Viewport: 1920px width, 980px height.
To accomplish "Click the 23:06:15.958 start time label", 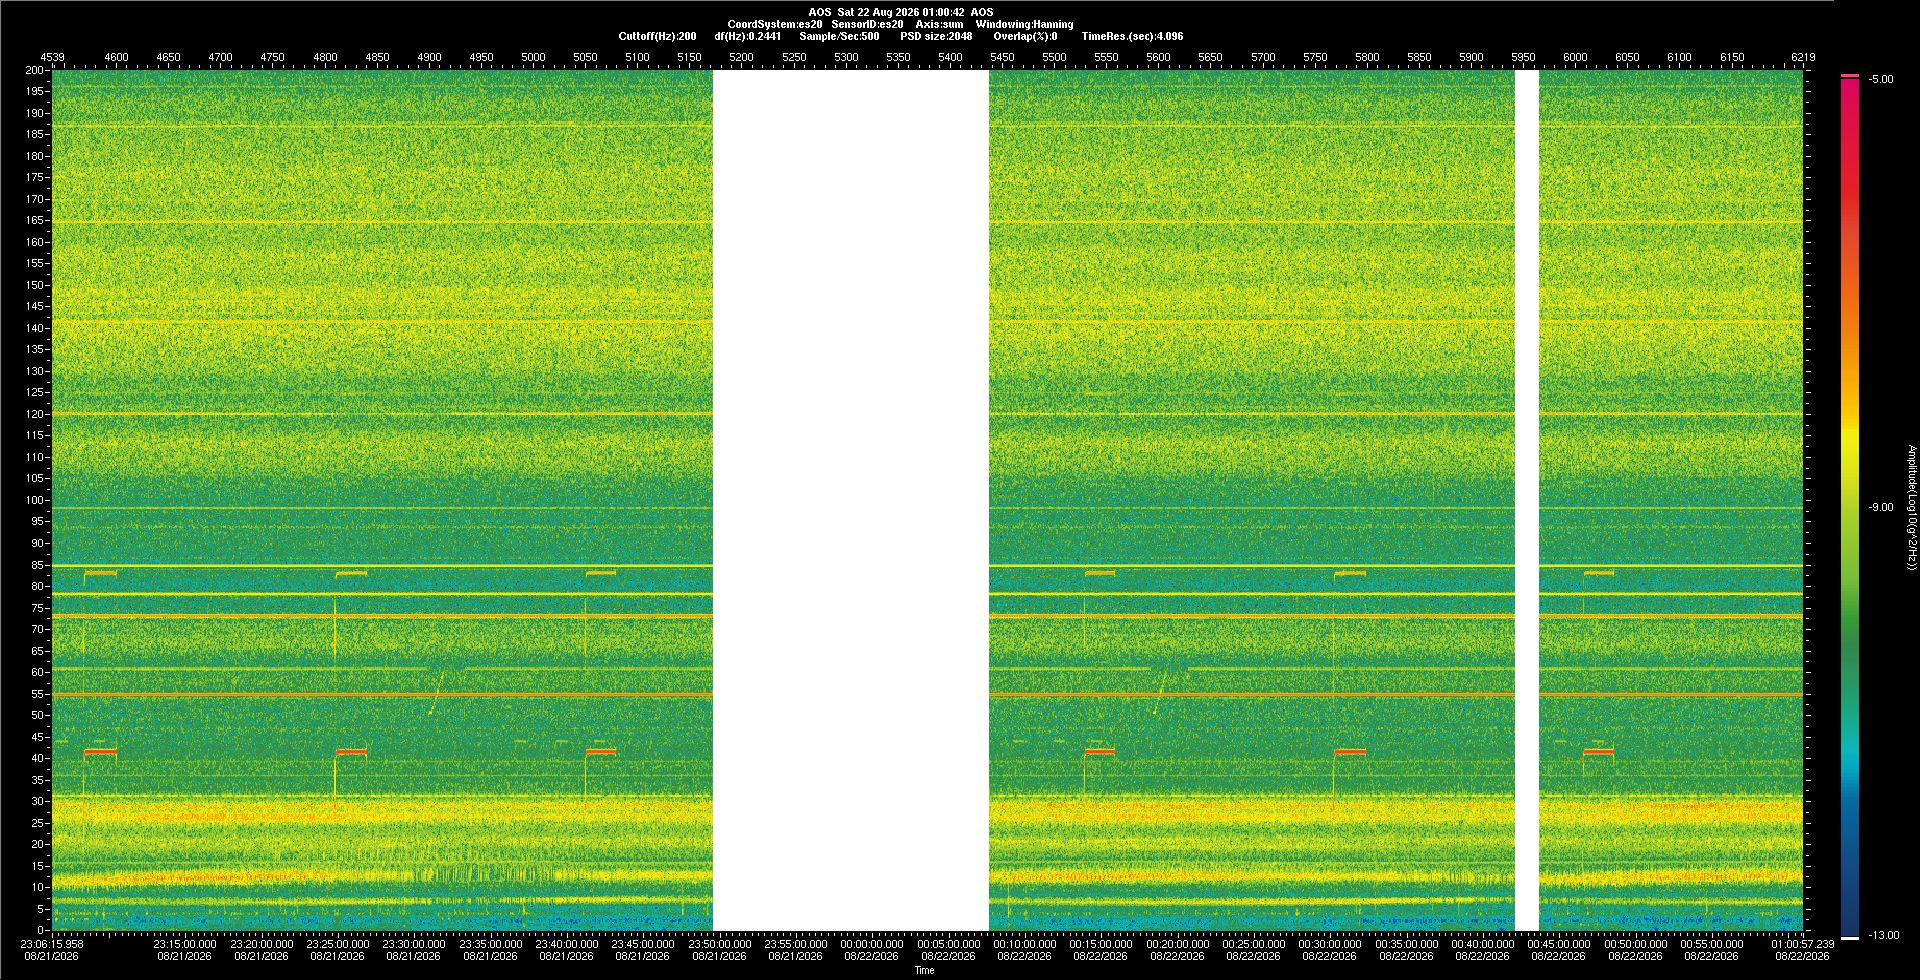I will pyautogui.click(x=52, y=944).
